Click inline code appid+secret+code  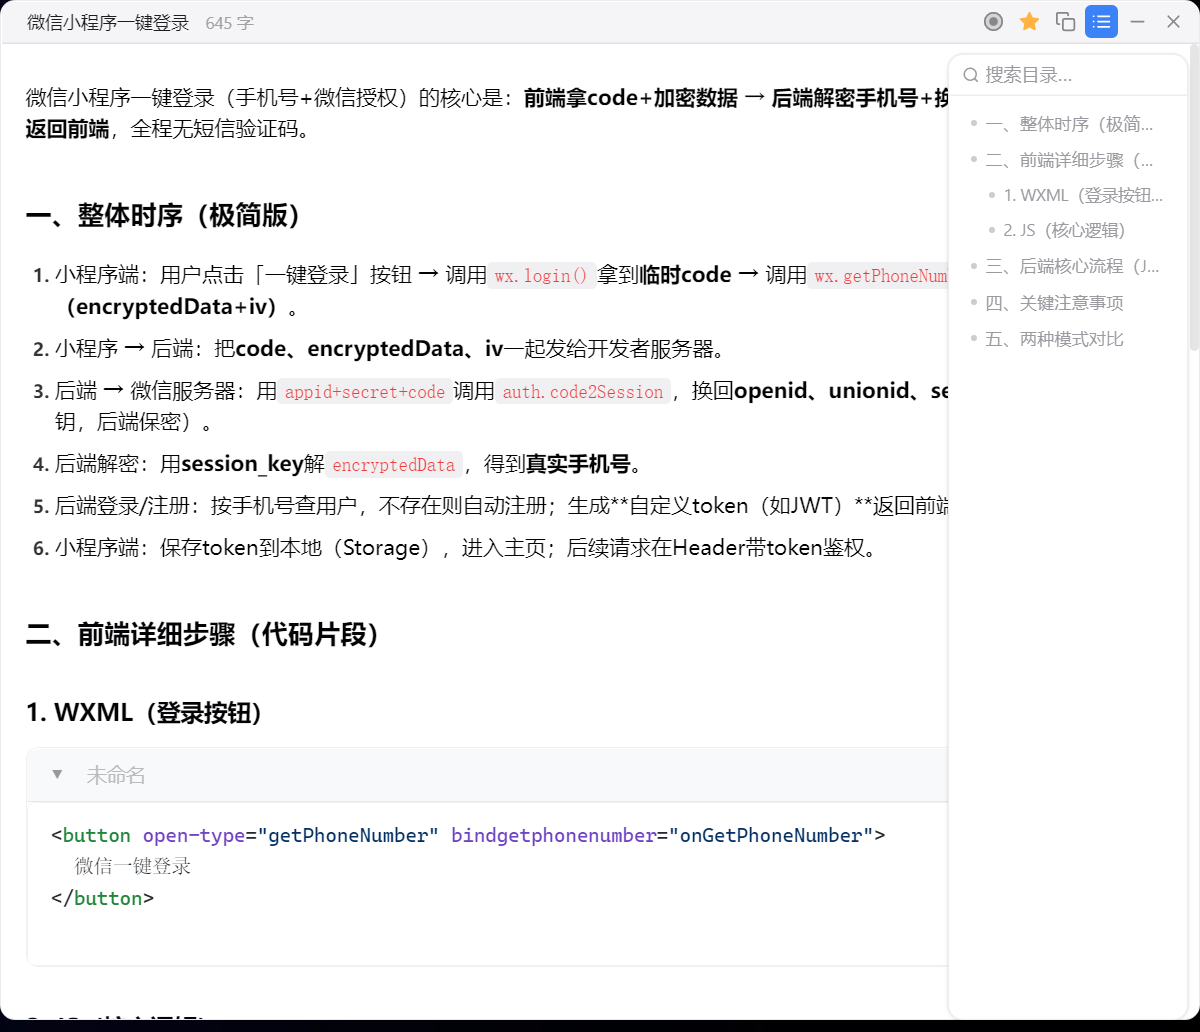point(365,392)
